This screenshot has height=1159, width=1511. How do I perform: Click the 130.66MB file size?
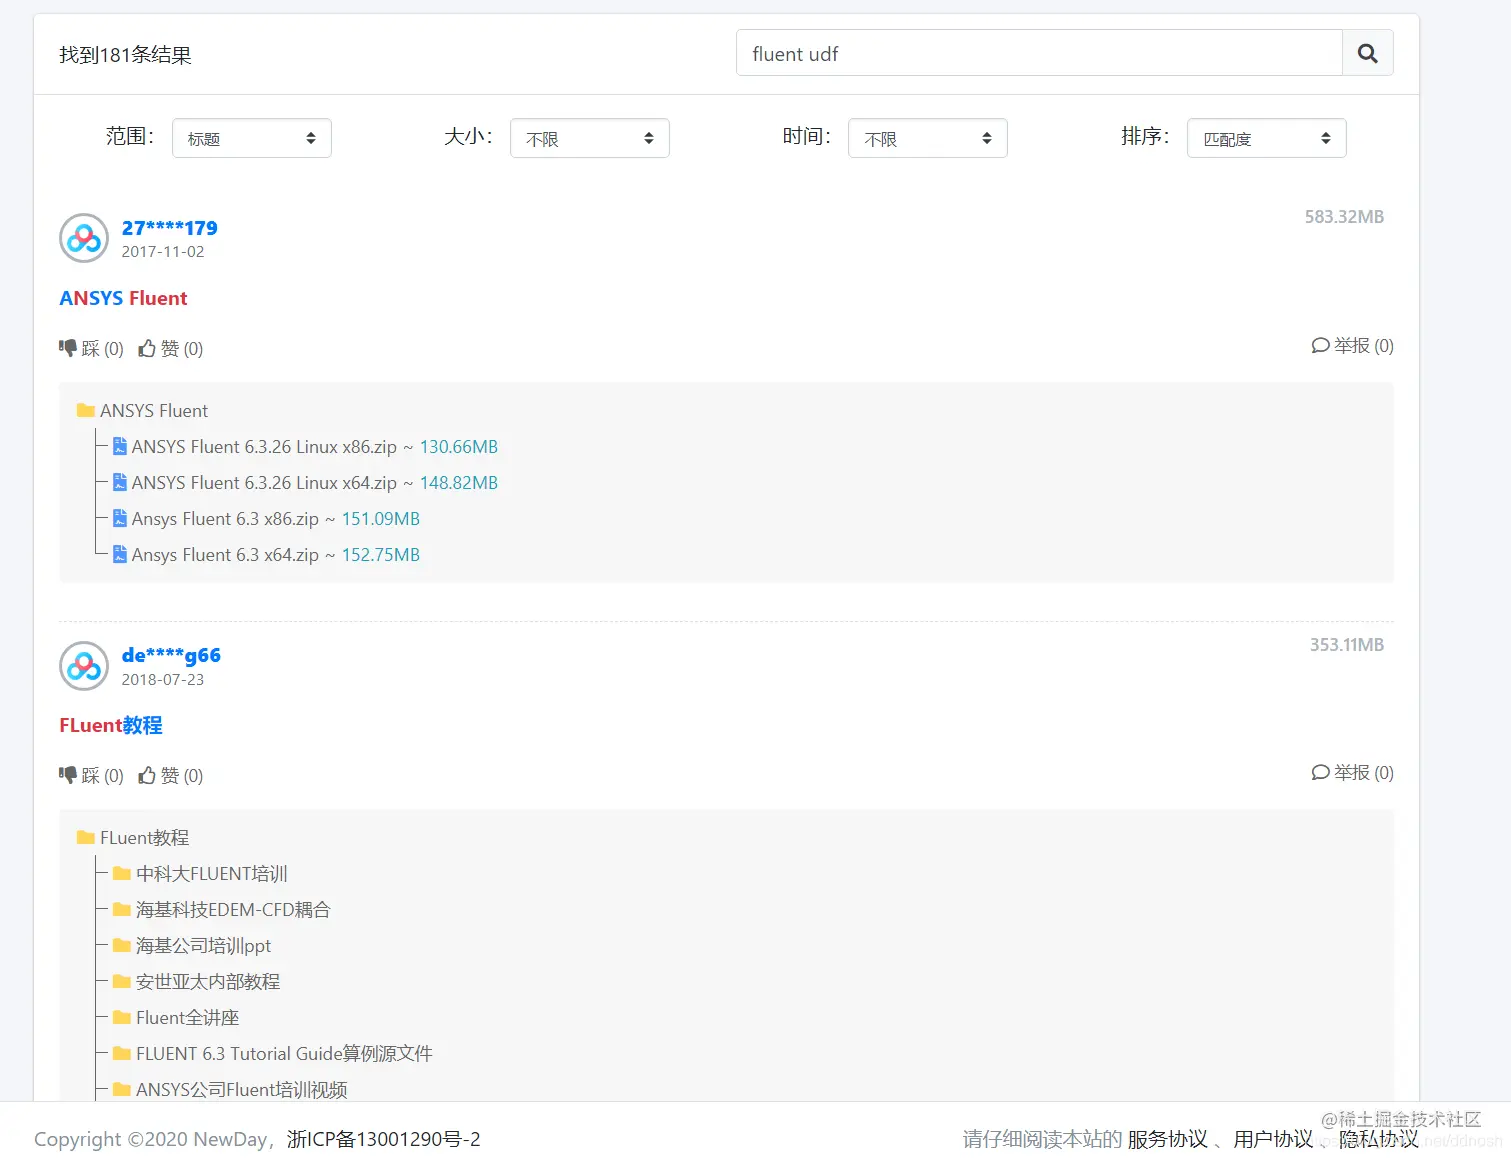tap(459, 446)
